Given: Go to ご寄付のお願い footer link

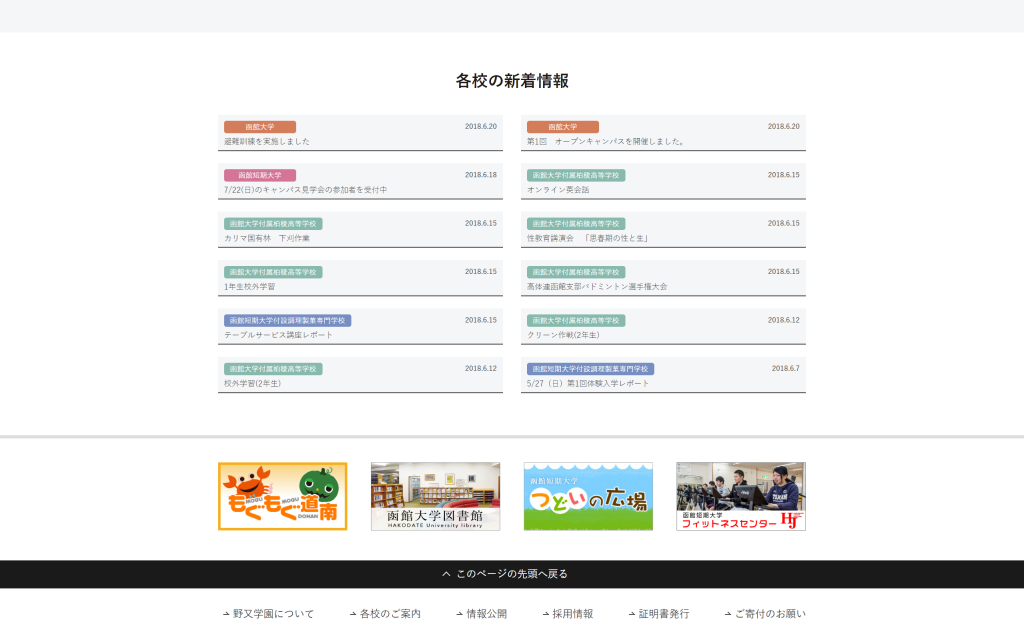Looking at the screenshot, I should 765,614.
